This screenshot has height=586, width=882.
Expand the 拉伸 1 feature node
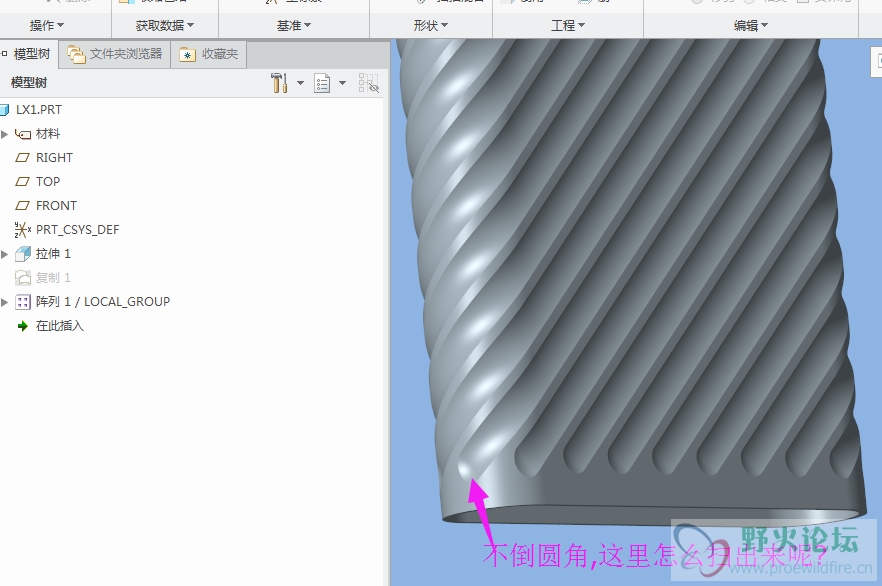(4, 254)
